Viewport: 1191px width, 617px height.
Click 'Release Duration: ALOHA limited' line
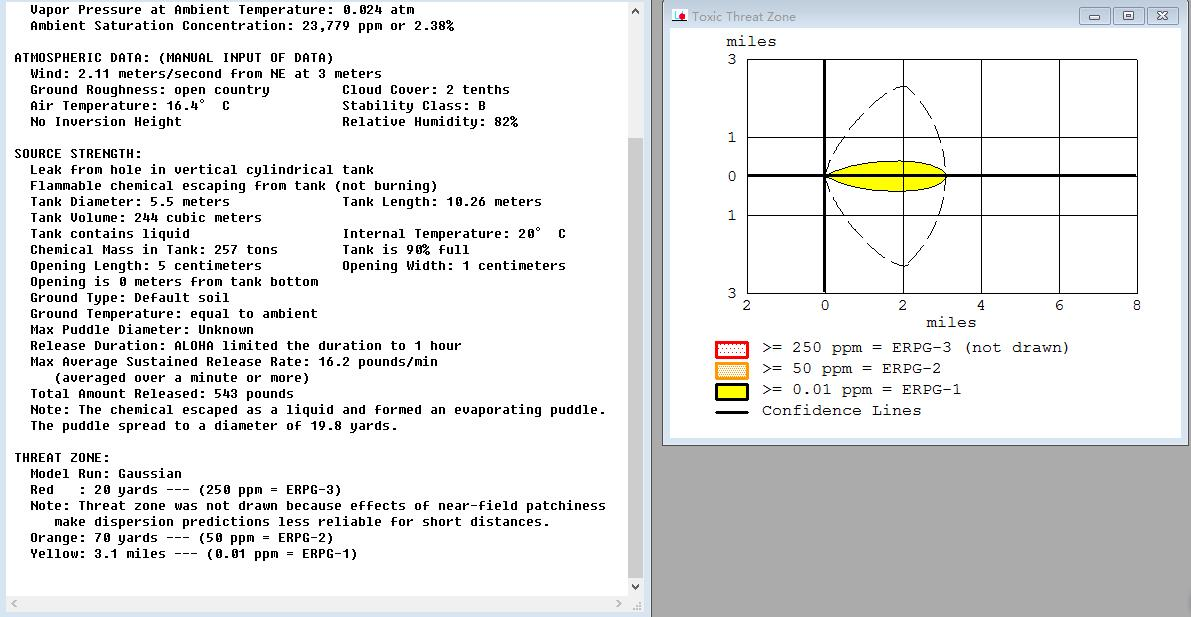click(246, 345)
